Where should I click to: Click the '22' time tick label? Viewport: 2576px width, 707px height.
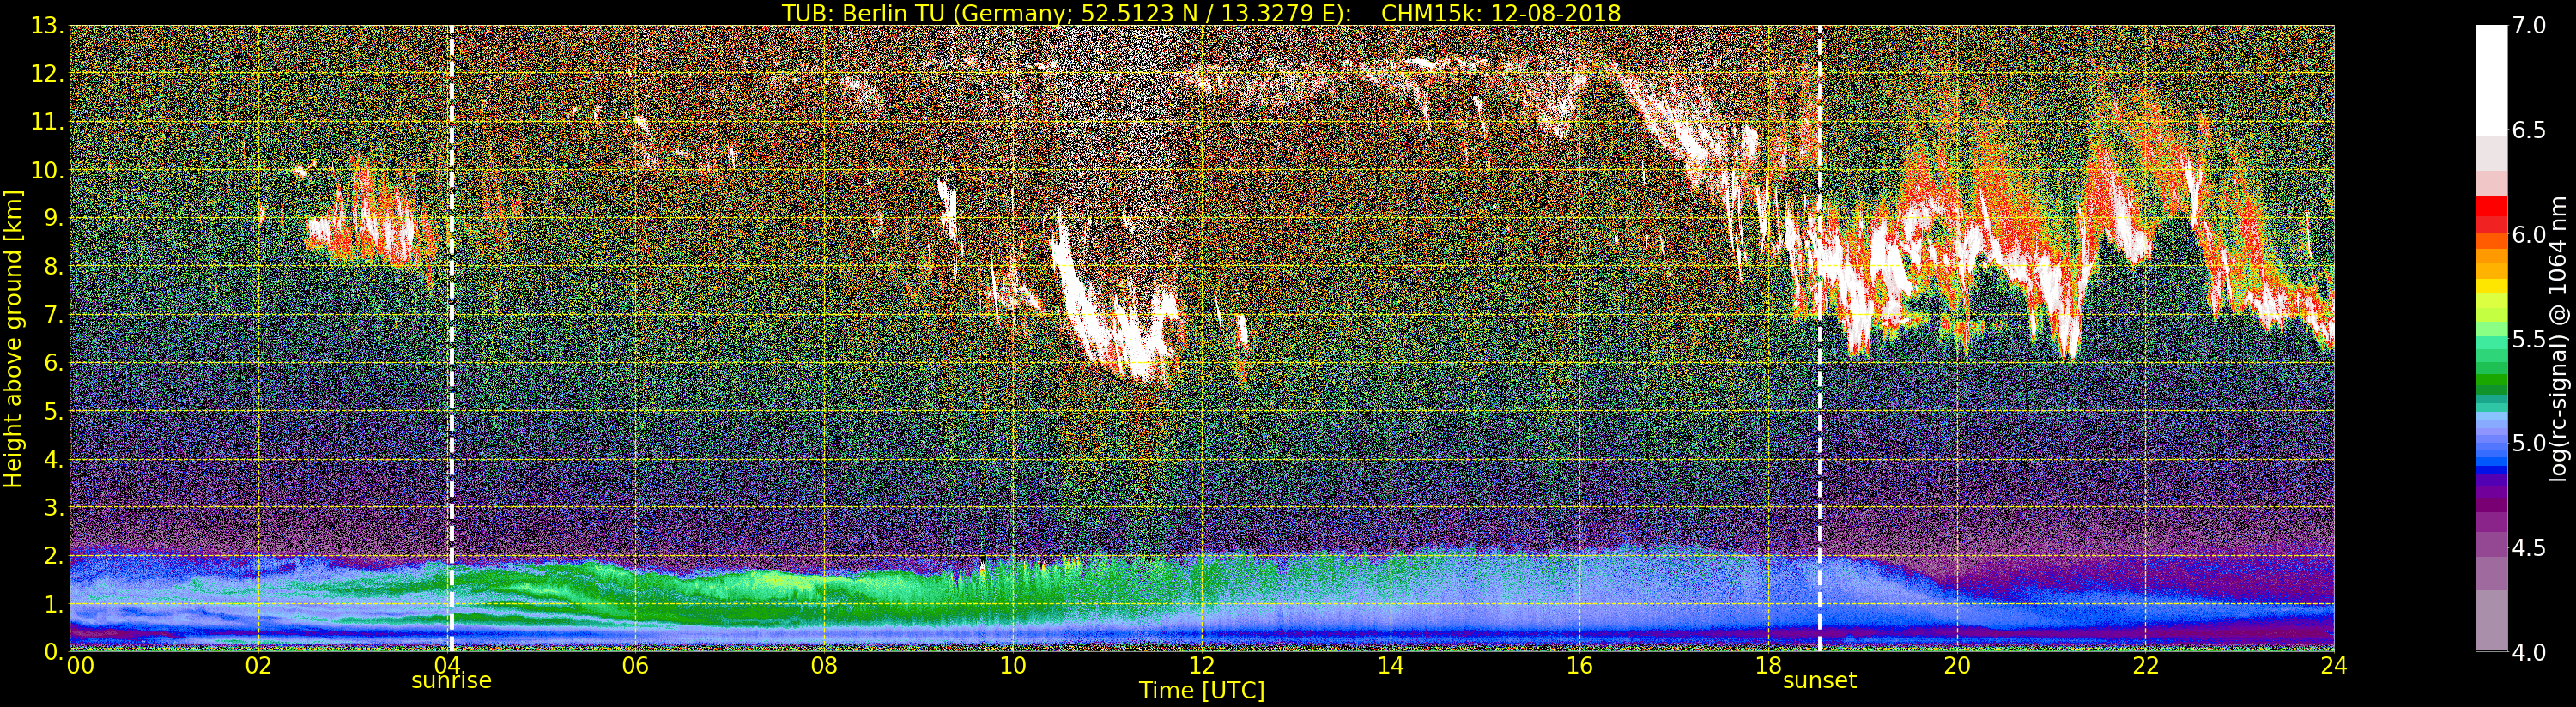pos(2146,665)
